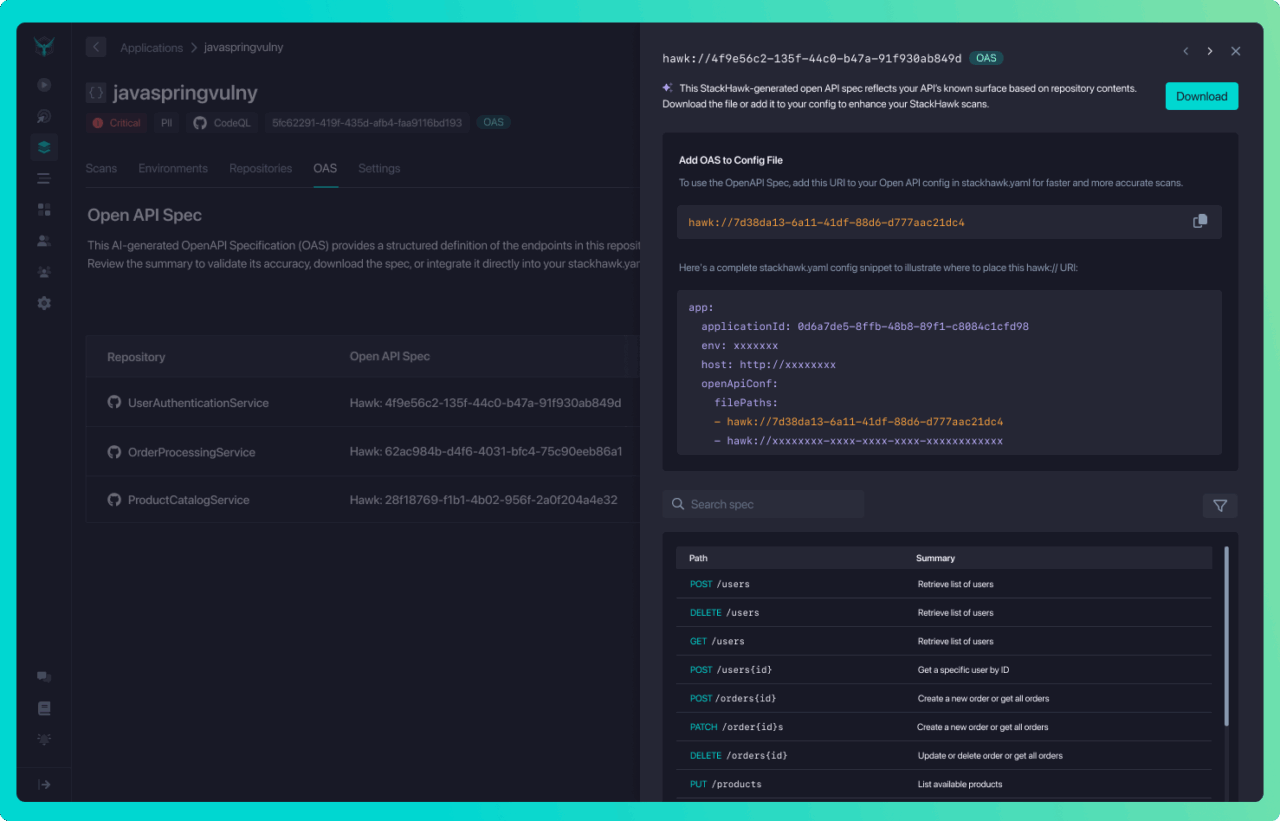Open the Repositories tab
Screen dimensions: 1280x821
tap(260, 168)
